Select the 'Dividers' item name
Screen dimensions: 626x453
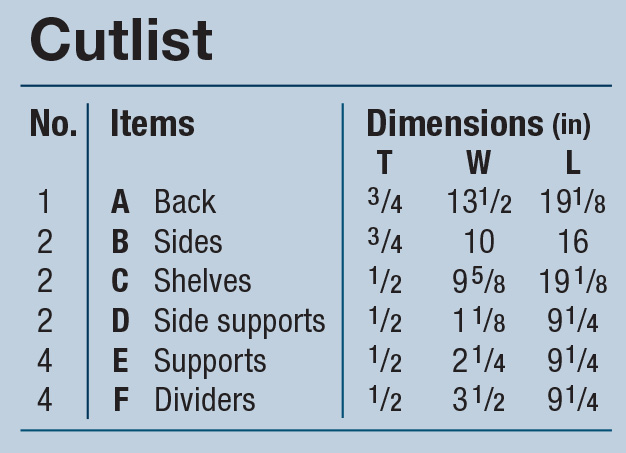coord(204,400)
